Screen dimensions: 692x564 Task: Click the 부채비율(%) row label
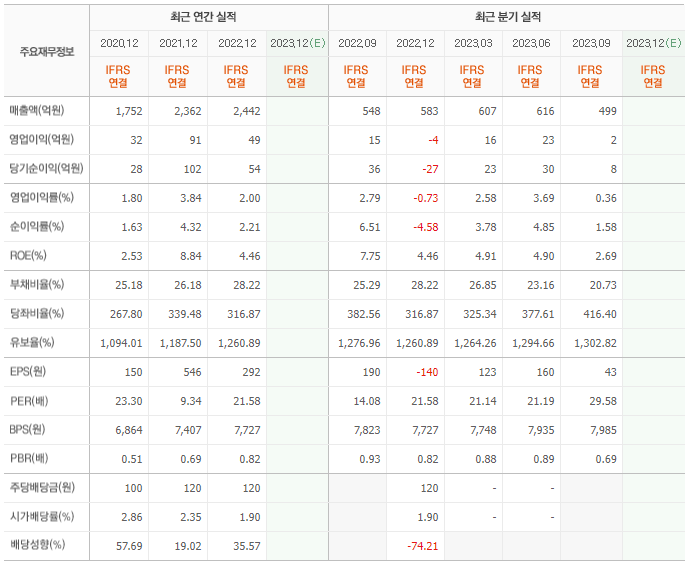click(x=37, y=285)
